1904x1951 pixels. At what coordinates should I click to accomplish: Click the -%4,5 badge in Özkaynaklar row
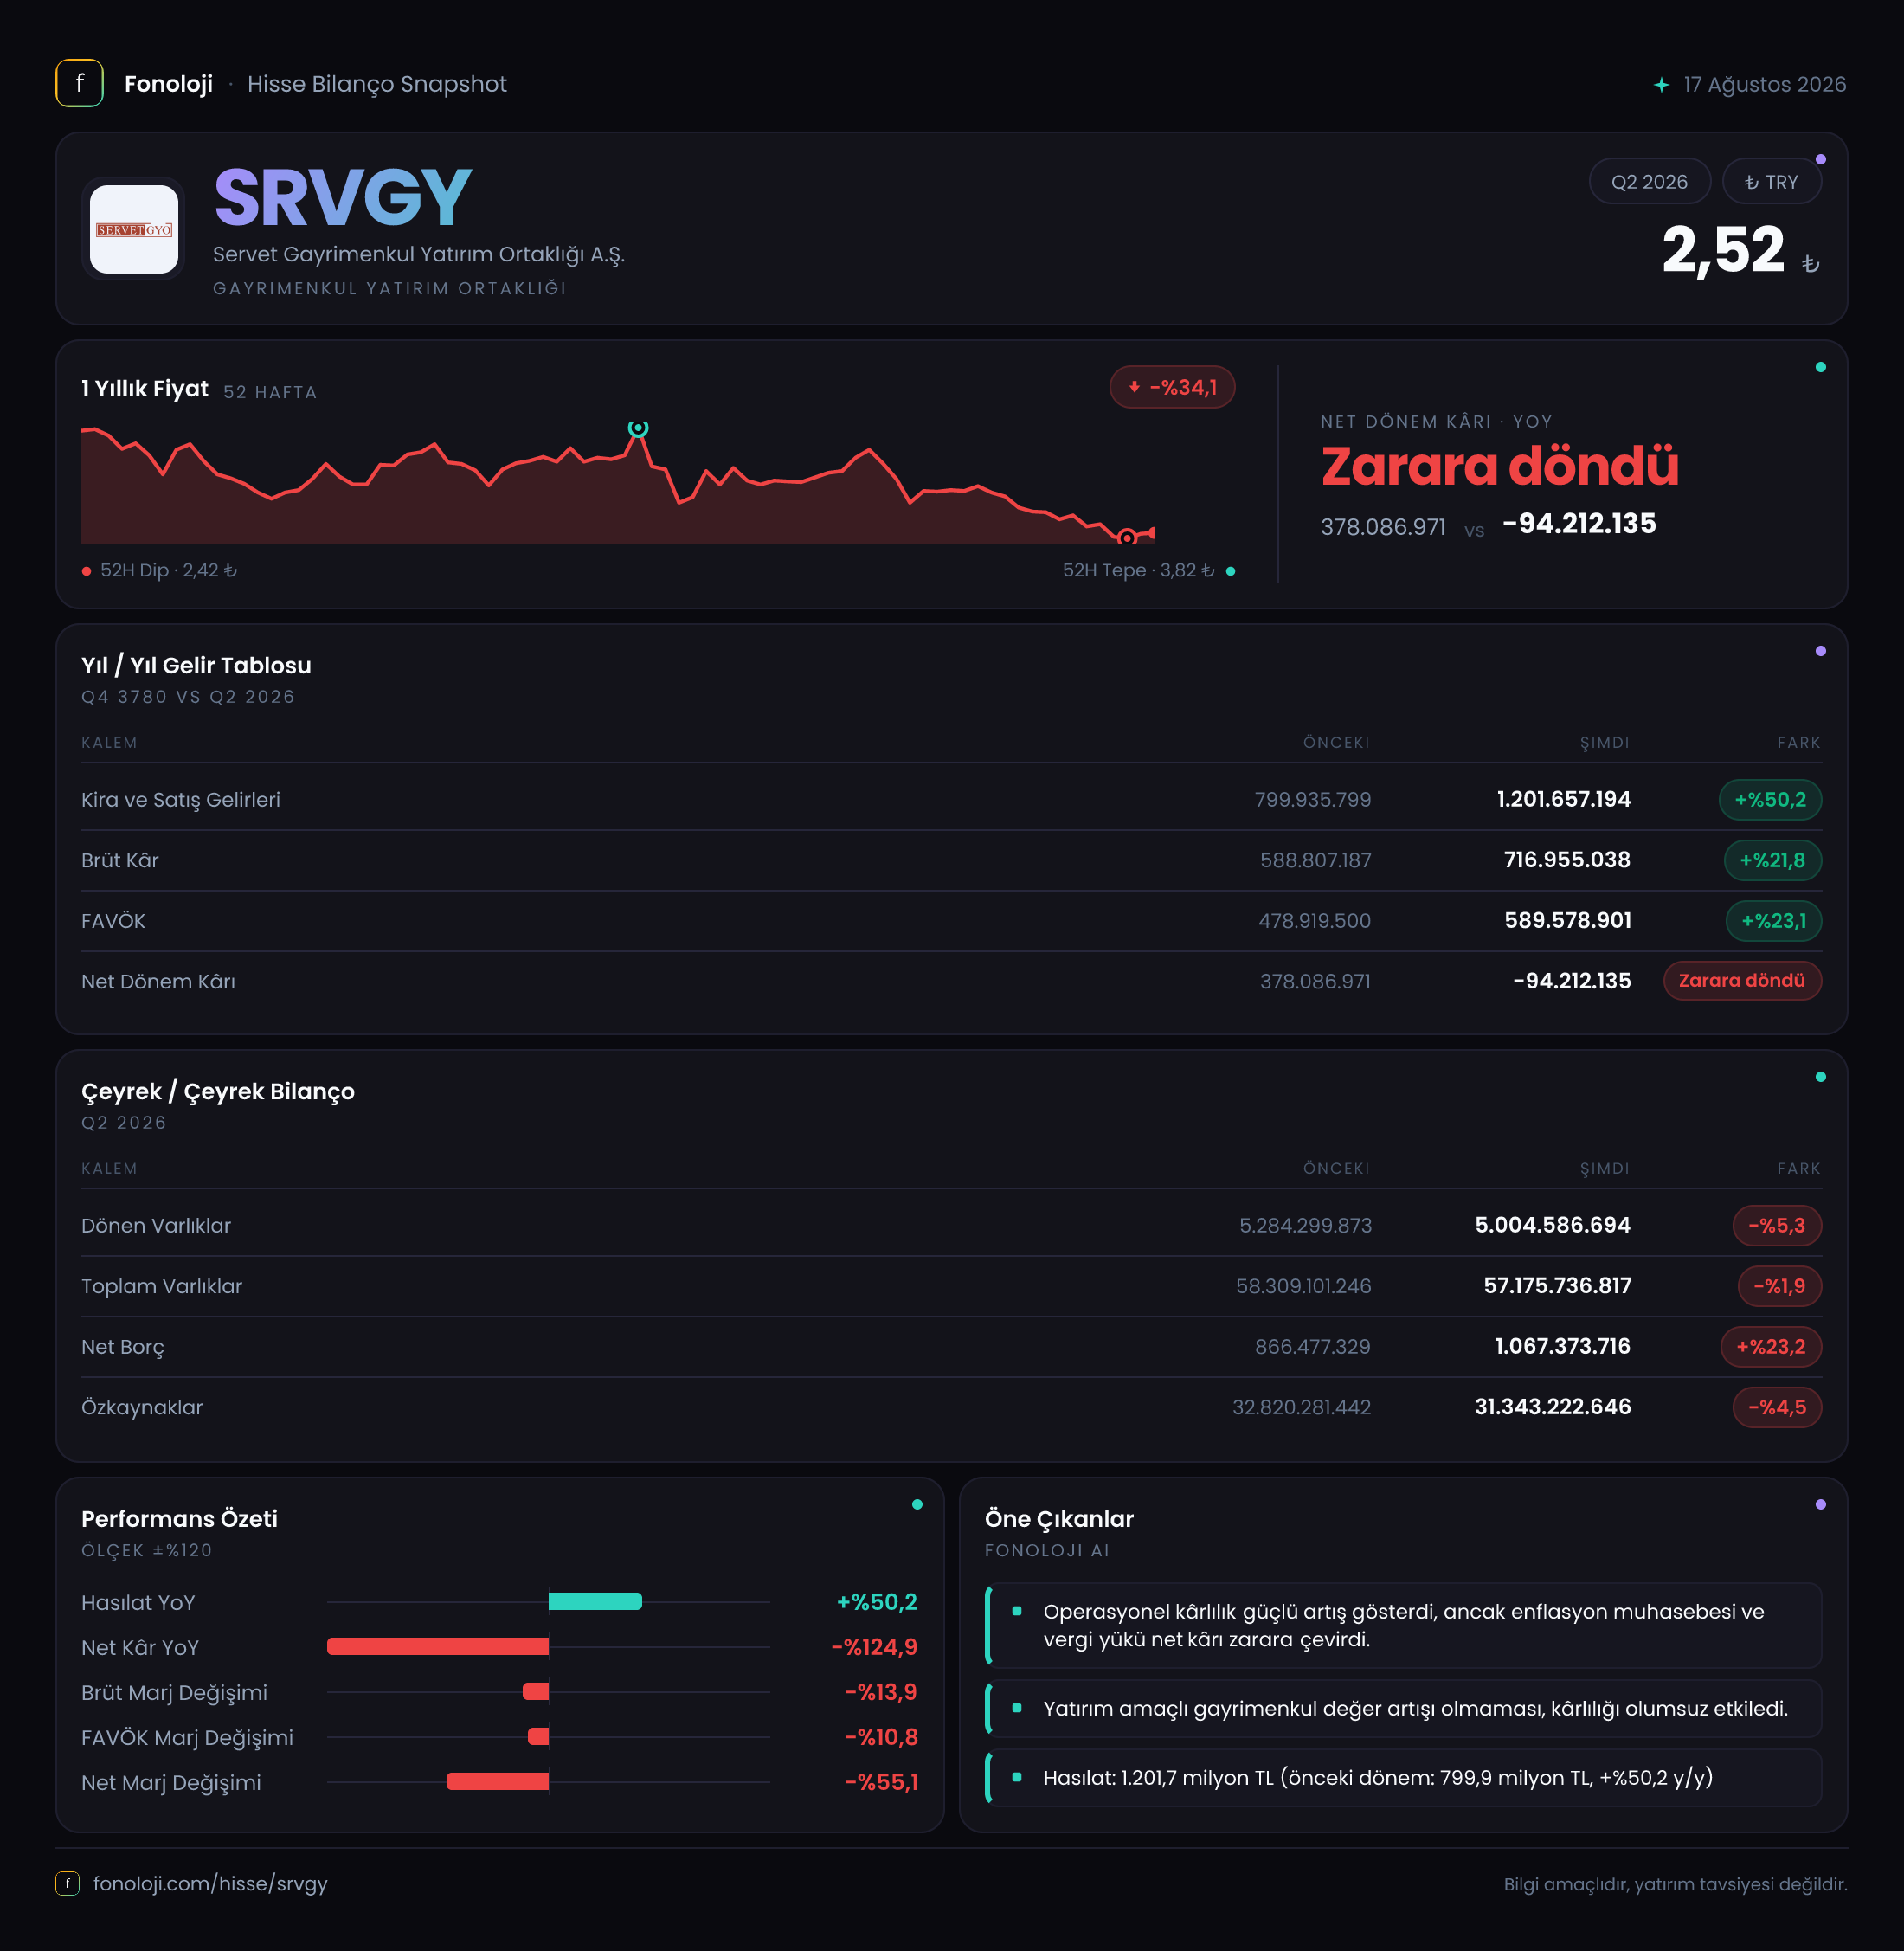[x=1777, y=1407]
